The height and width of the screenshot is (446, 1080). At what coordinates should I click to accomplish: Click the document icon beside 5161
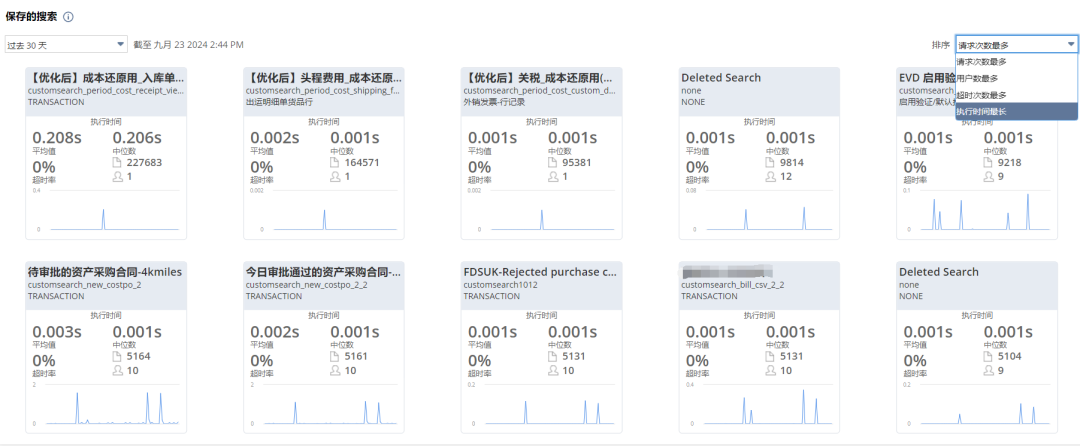coord(335,357)
